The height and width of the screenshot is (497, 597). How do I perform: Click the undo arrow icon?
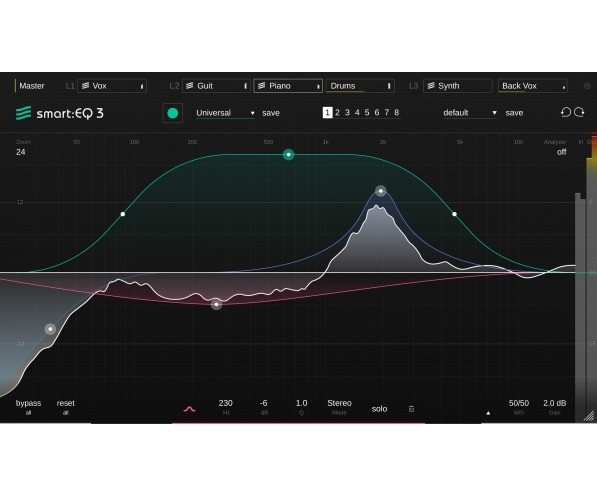[x=566, y=112]
